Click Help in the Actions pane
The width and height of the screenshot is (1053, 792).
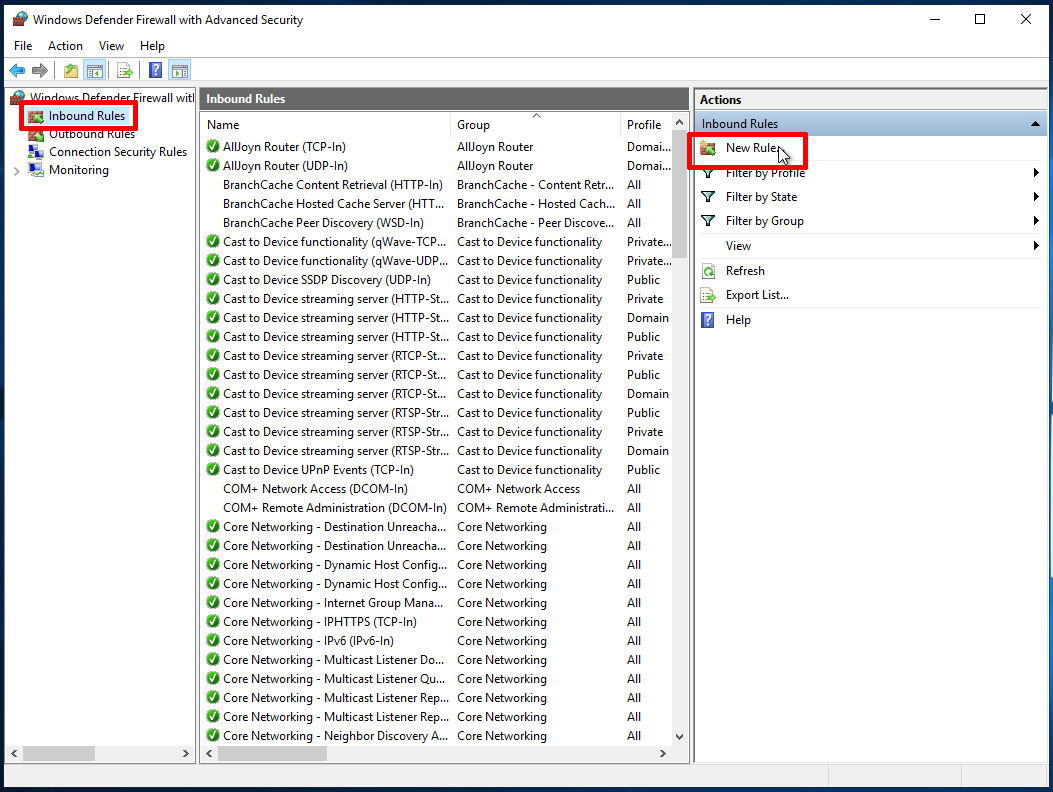738,320
